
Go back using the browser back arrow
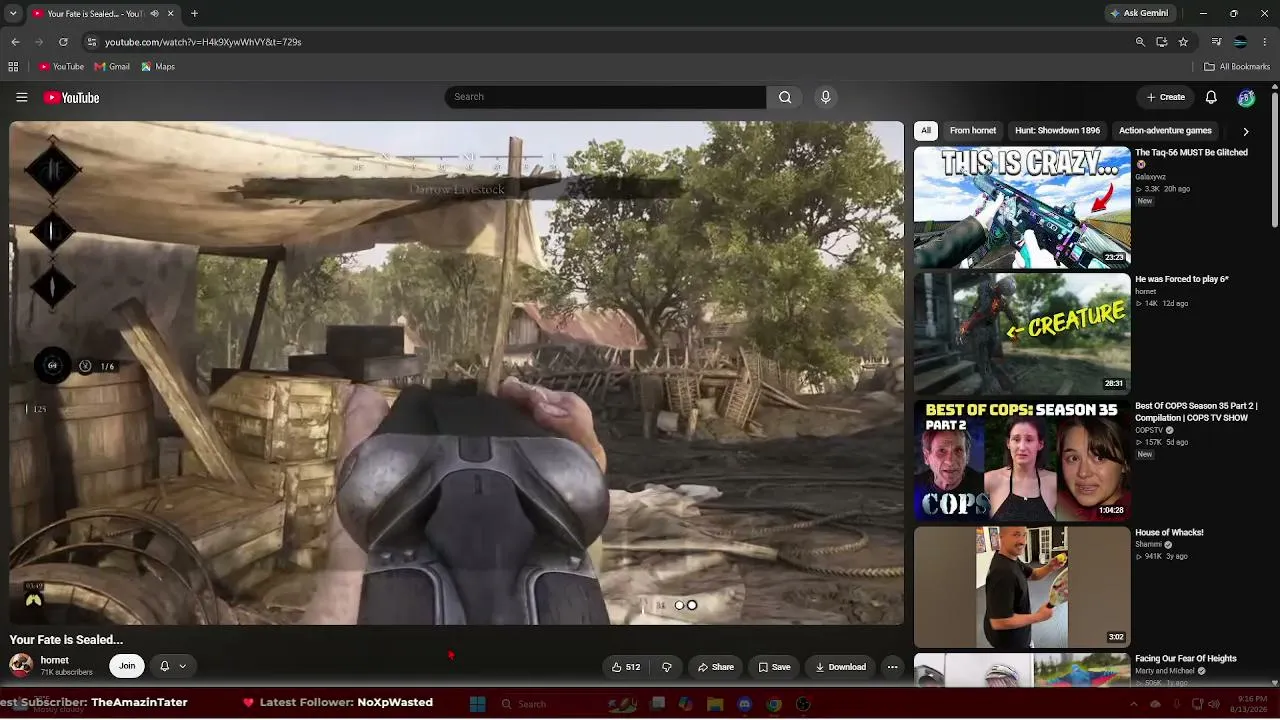coord(15,42)
